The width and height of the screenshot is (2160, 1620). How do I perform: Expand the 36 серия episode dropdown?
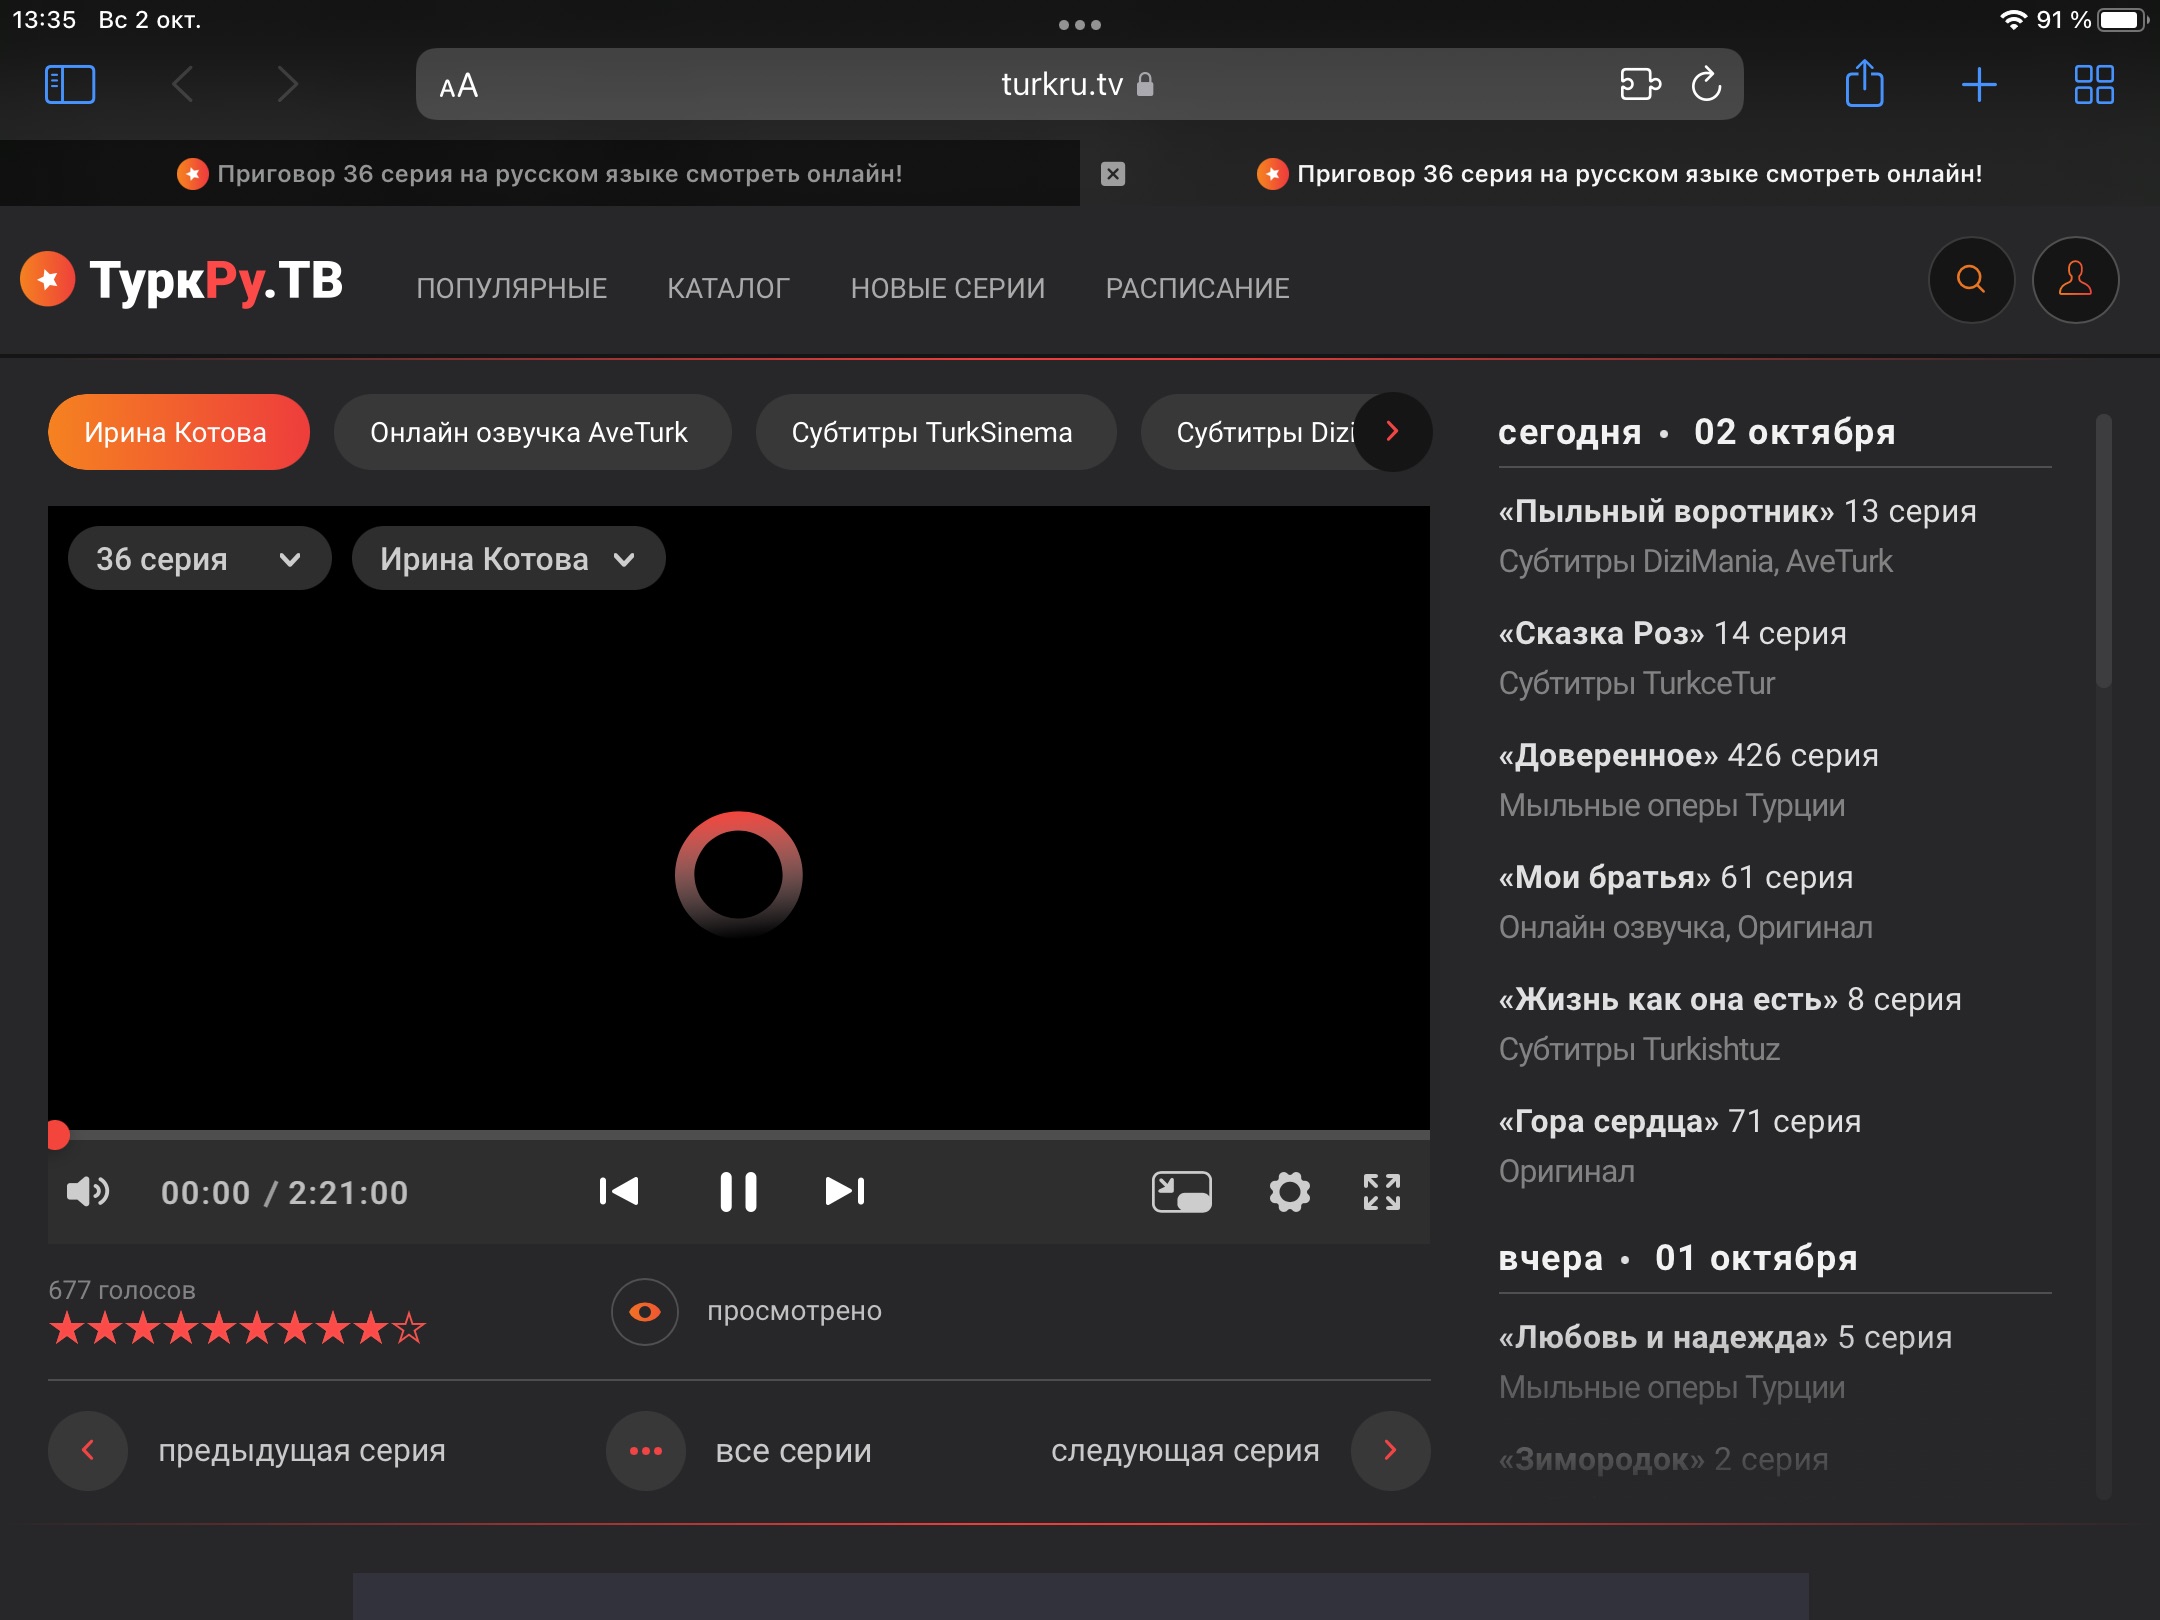click(198, 559)
